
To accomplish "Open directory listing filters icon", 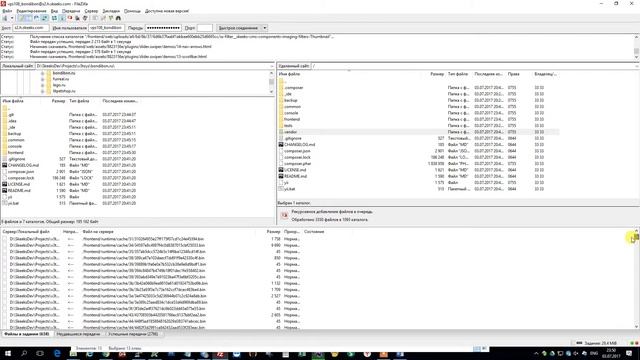I will point(95,18).
